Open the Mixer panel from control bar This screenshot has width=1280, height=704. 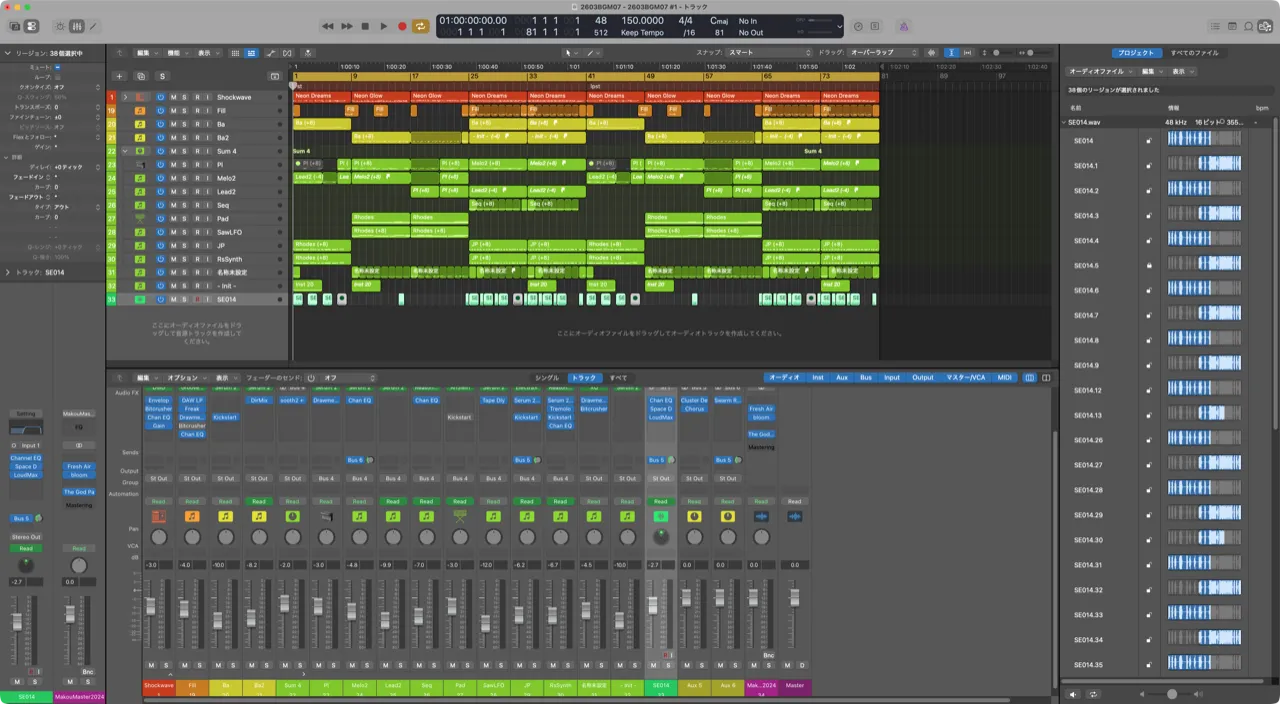click(77, 26)
